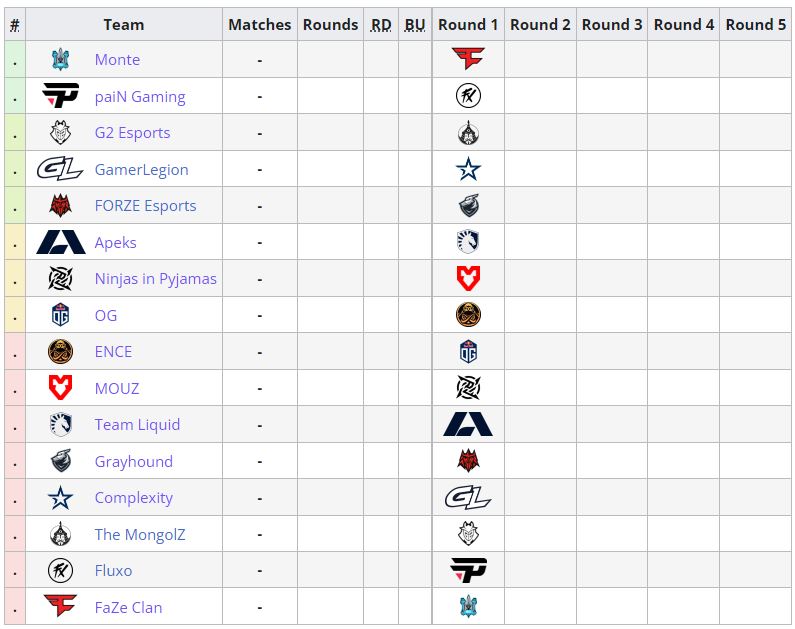Go to The MongolZ team link

click(139, 535)
